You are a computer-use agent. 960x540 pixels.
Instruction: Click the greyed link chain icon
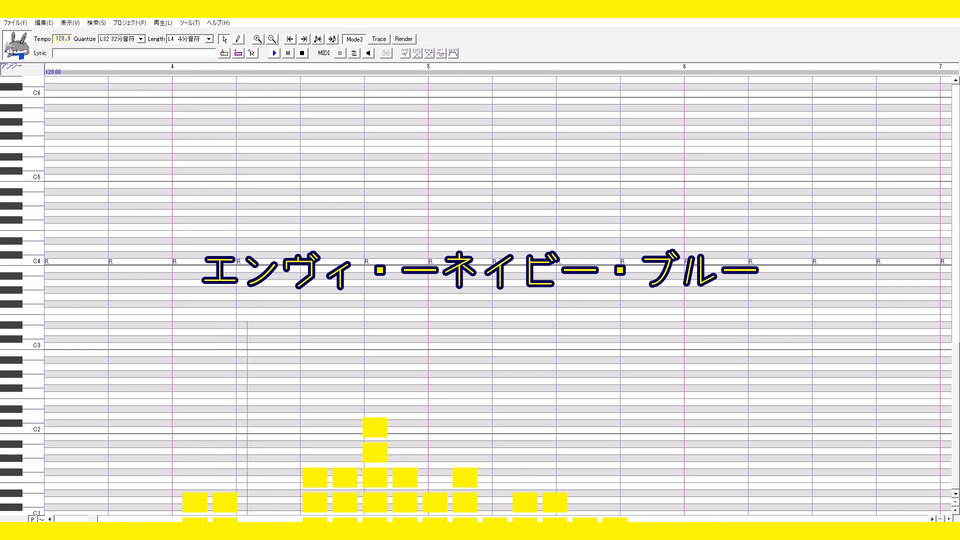coord(386,53)
